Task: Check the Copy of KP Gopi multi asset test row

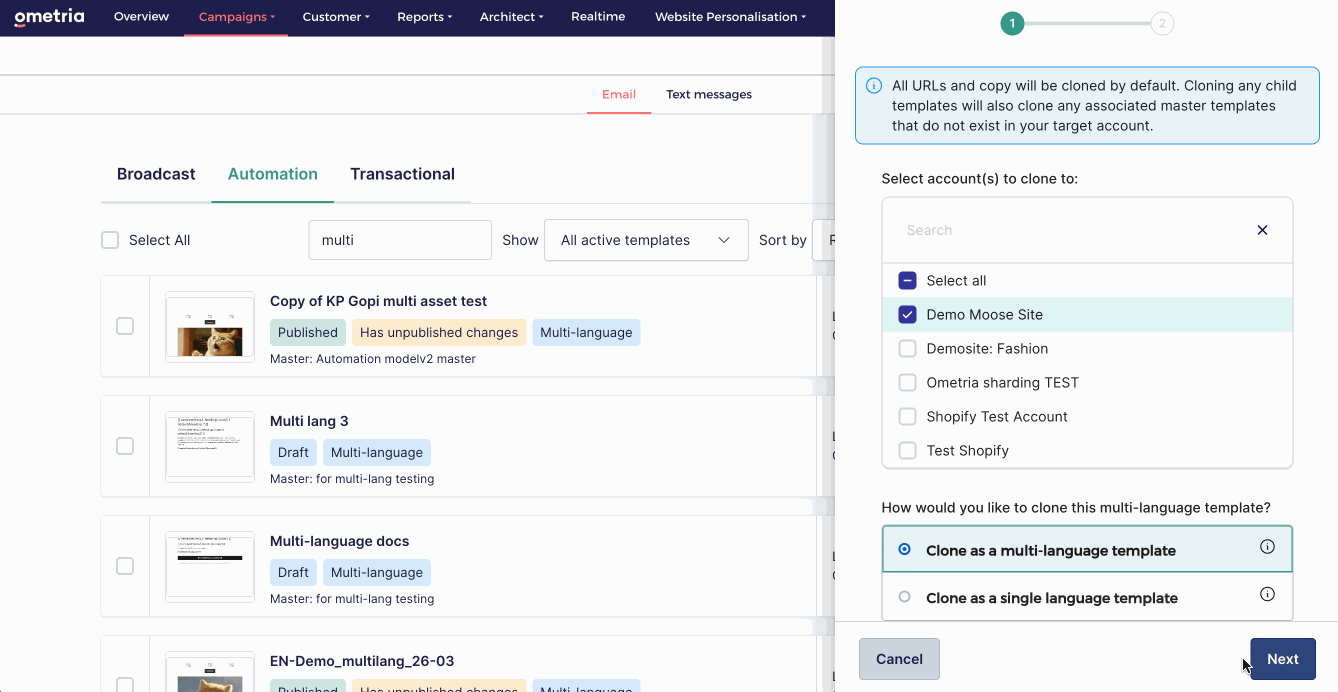Action: tap(125, 326)
